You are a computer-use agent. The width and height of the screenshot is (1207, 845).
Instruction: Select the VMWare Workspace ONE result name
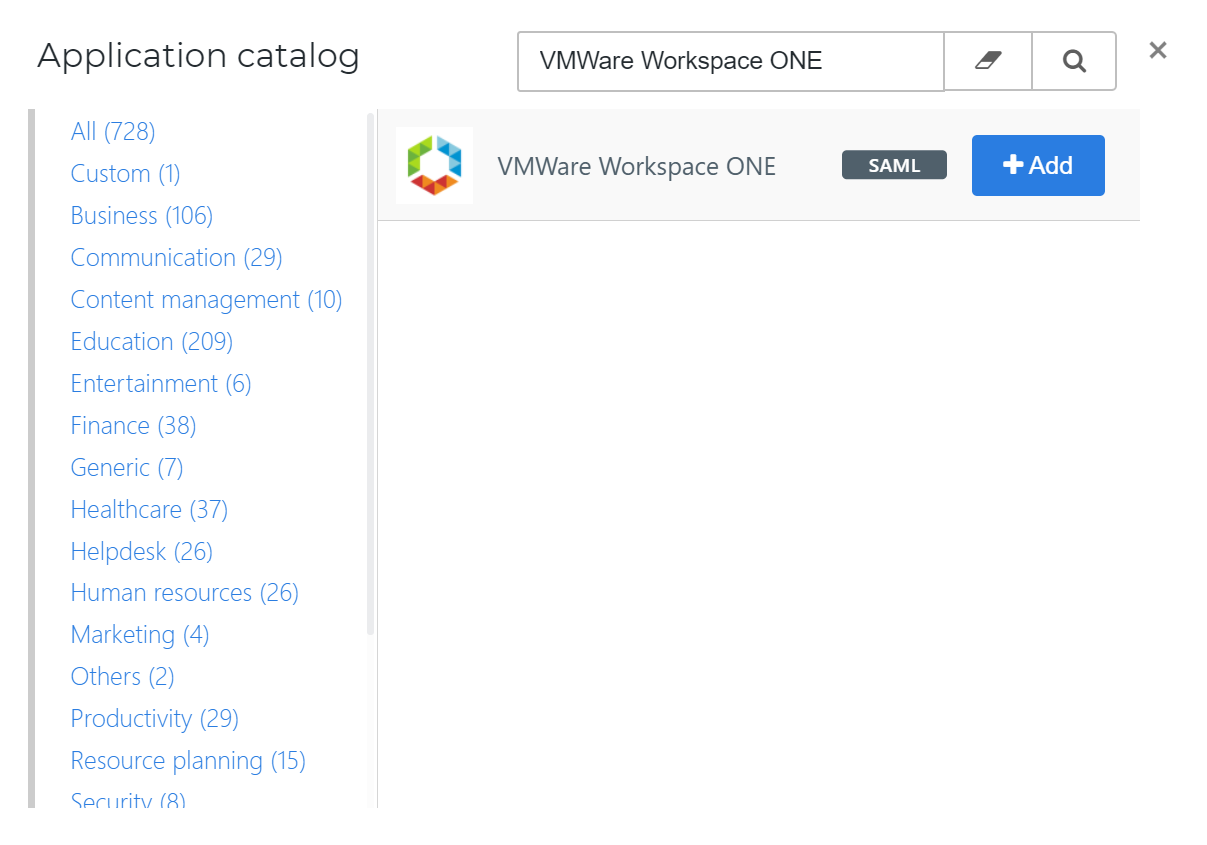click(x=637, y=166)
